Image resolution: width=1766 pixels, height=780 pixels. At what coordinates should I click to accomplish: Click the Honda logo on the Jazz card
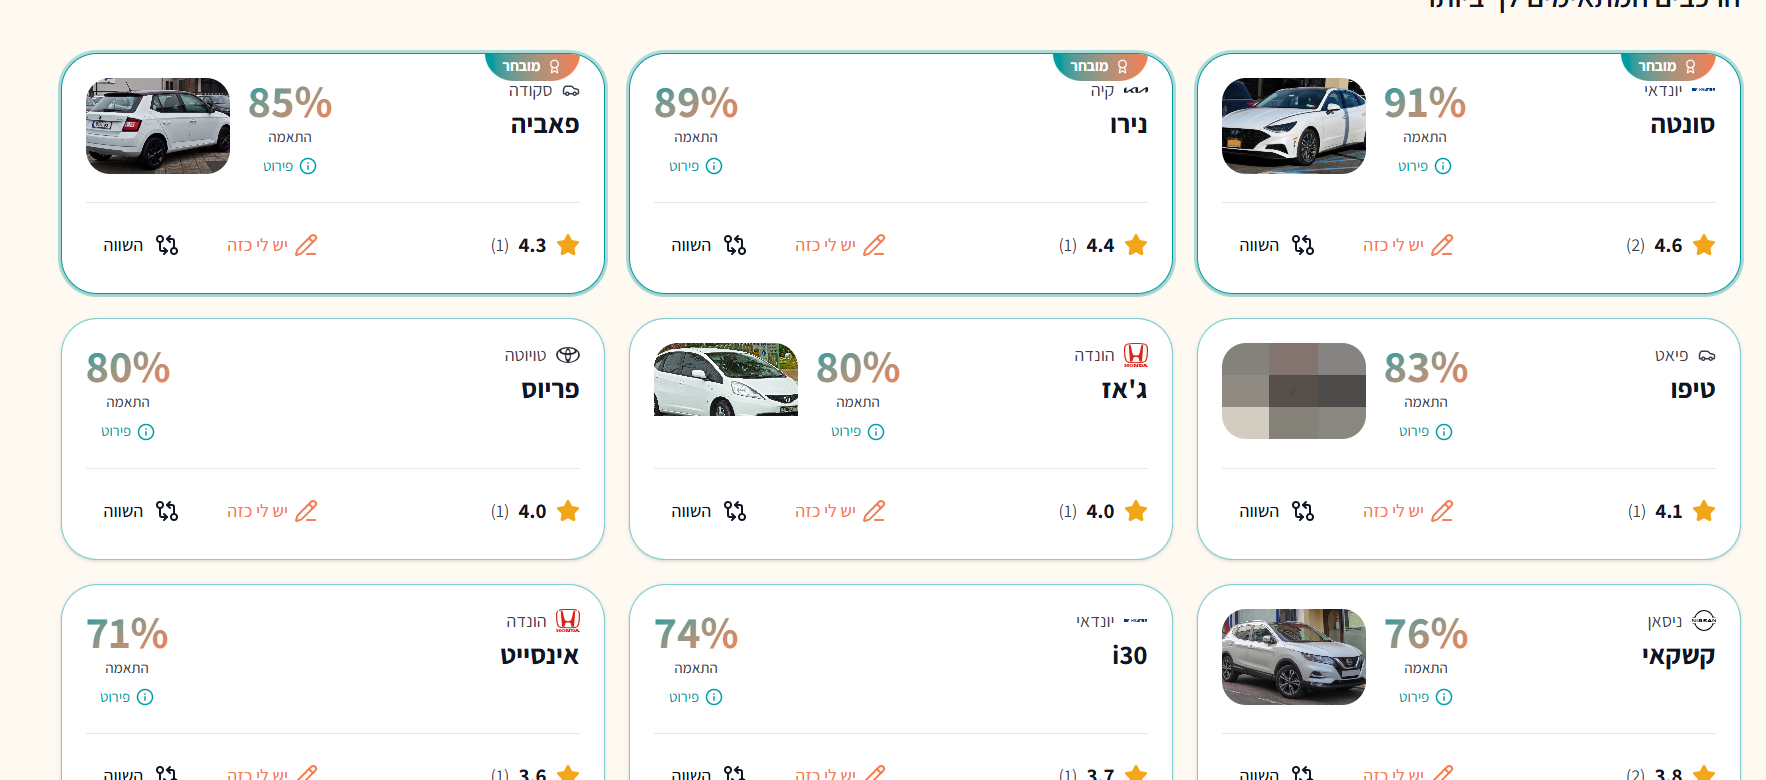(1136, 355)
